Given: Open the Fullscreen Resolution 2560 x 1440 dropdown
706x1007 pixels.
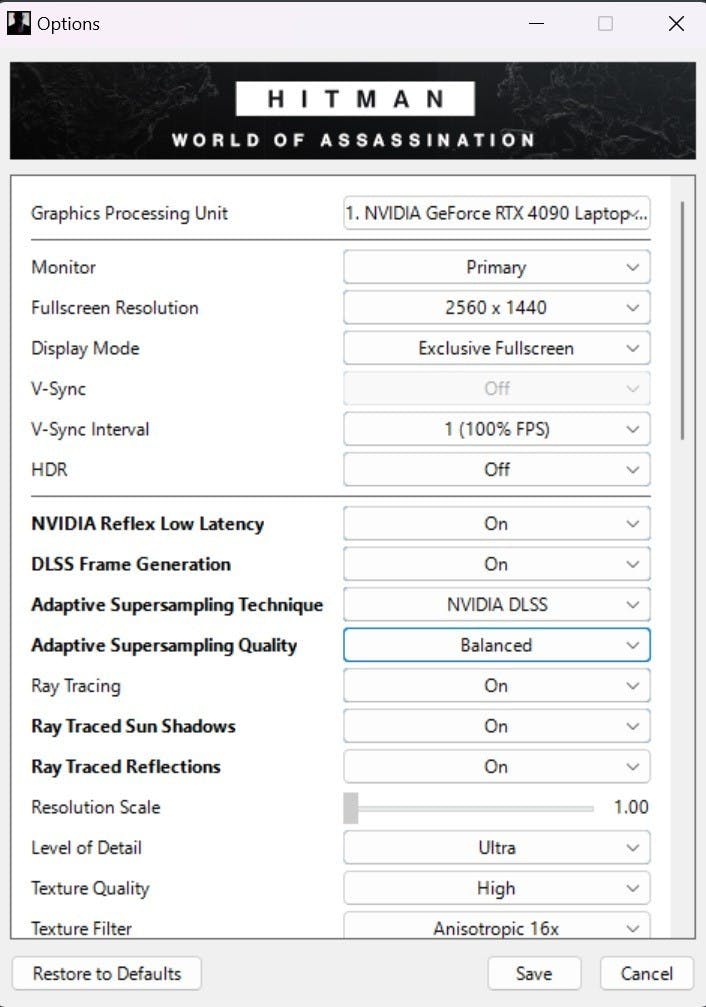Looking at the screenshot, I should point(497,308).
